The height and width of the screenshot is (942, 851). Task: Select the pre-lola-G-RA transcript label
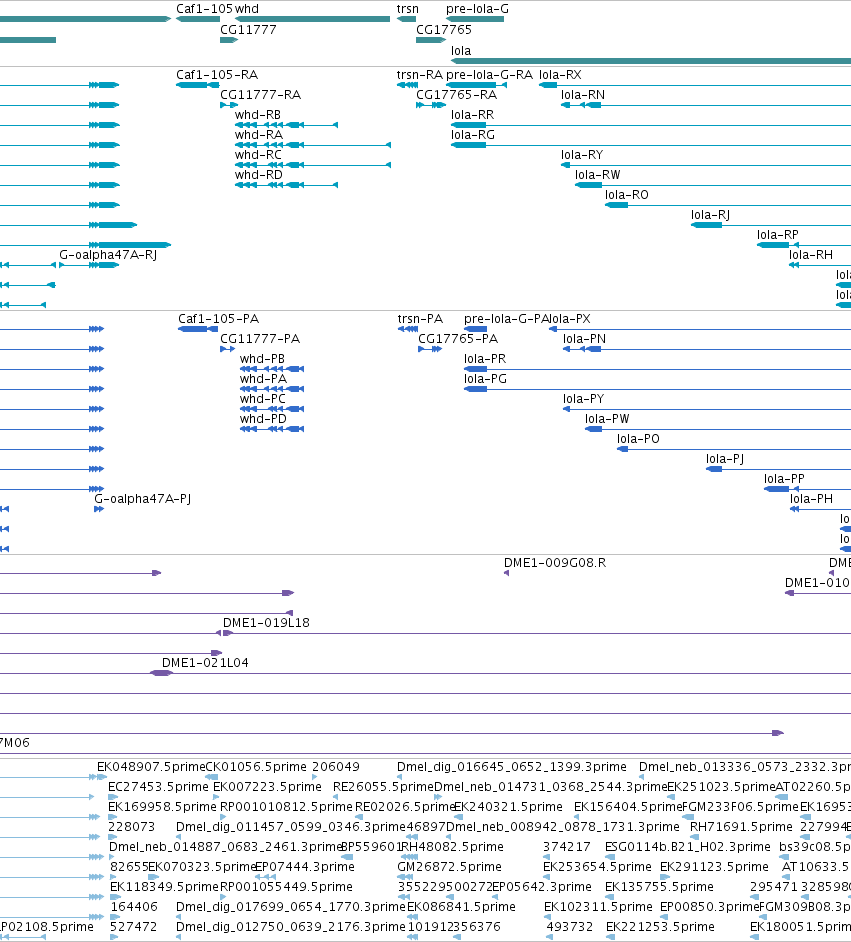[489, 74]
